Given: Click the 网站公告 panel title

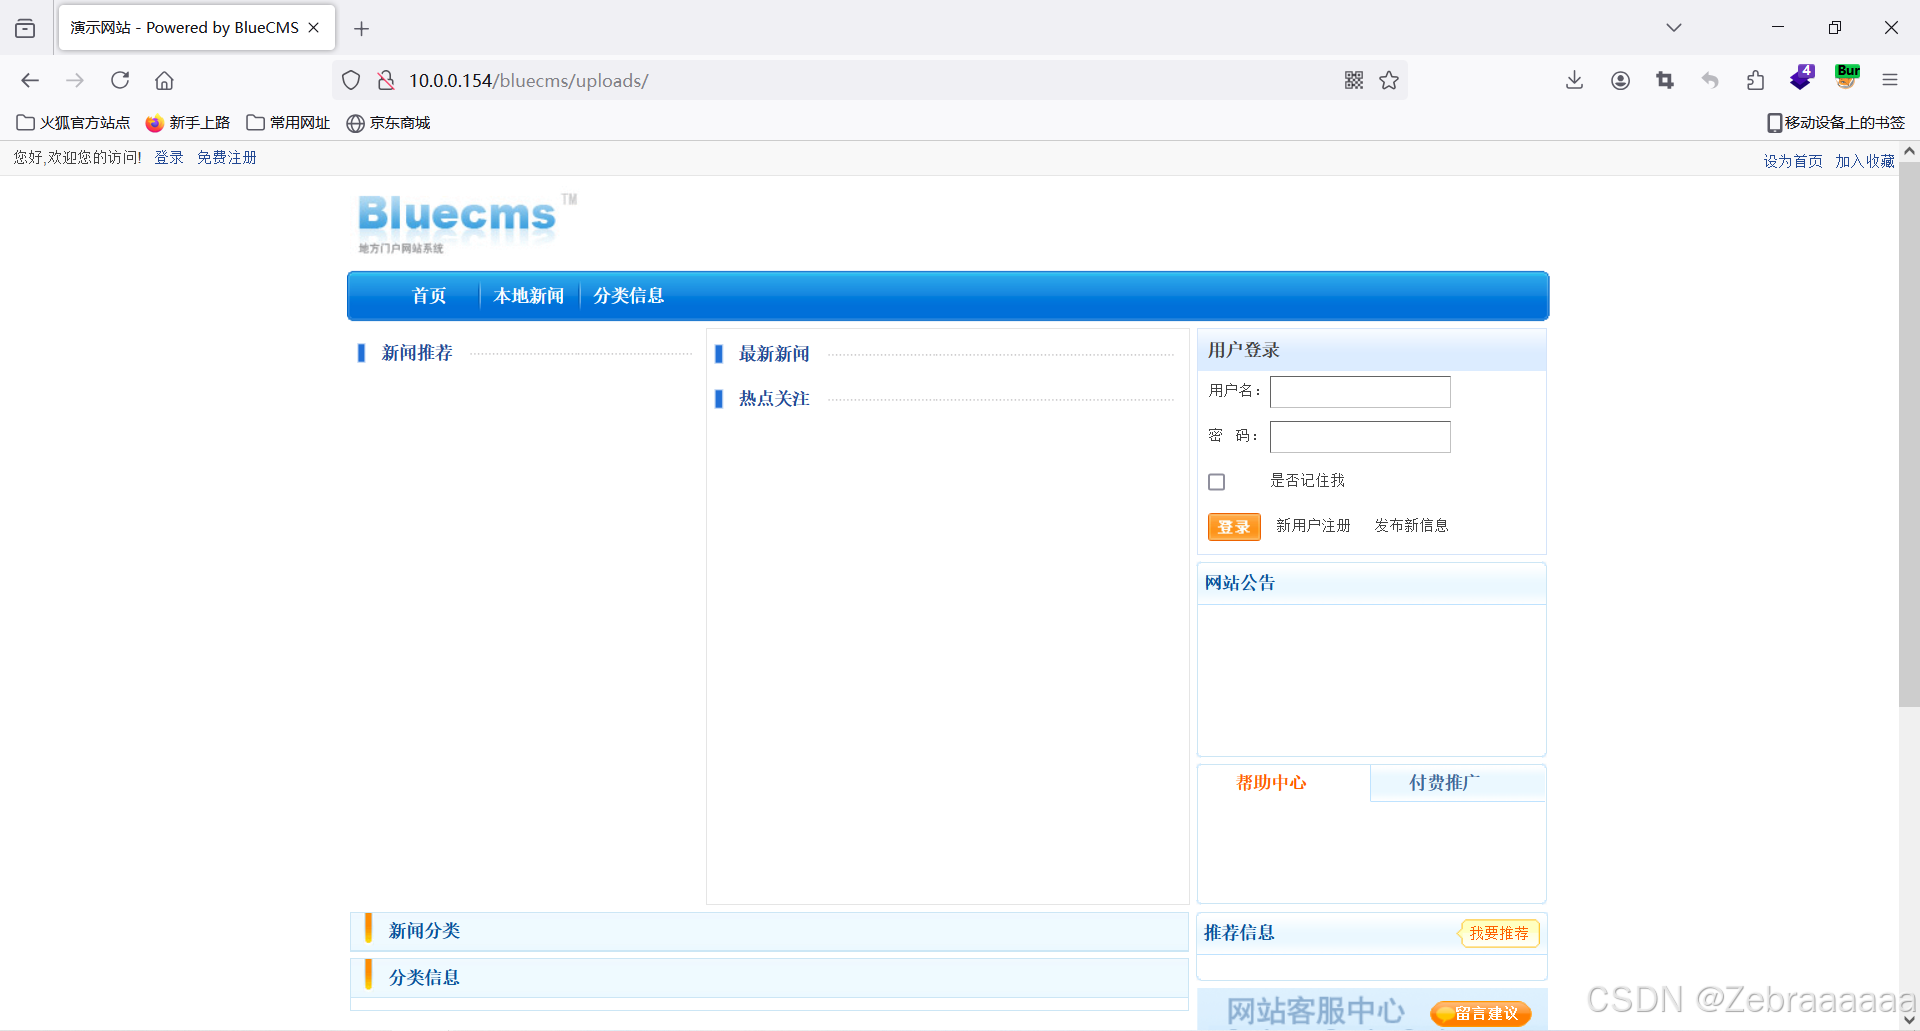Looking at the screenshot, I should [1240, 583].
